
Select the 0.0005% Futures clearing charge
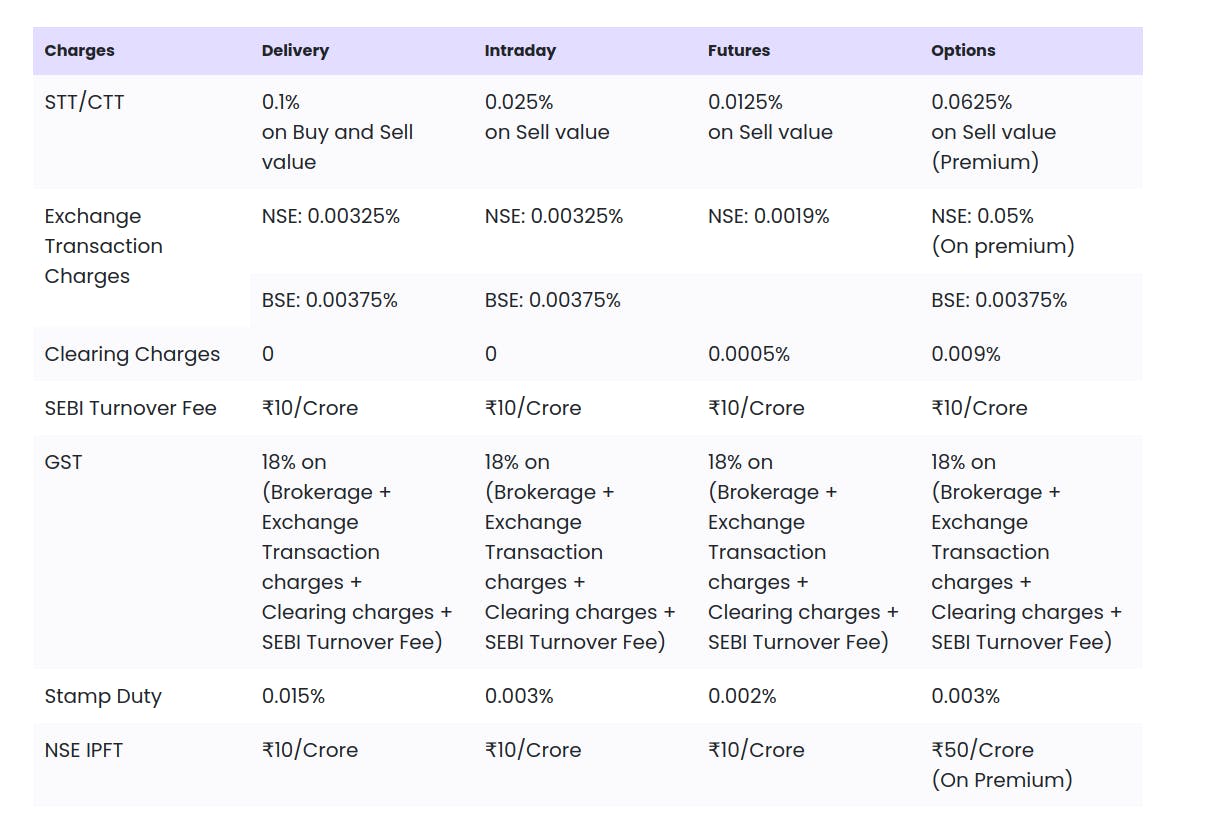click(748, 354)
